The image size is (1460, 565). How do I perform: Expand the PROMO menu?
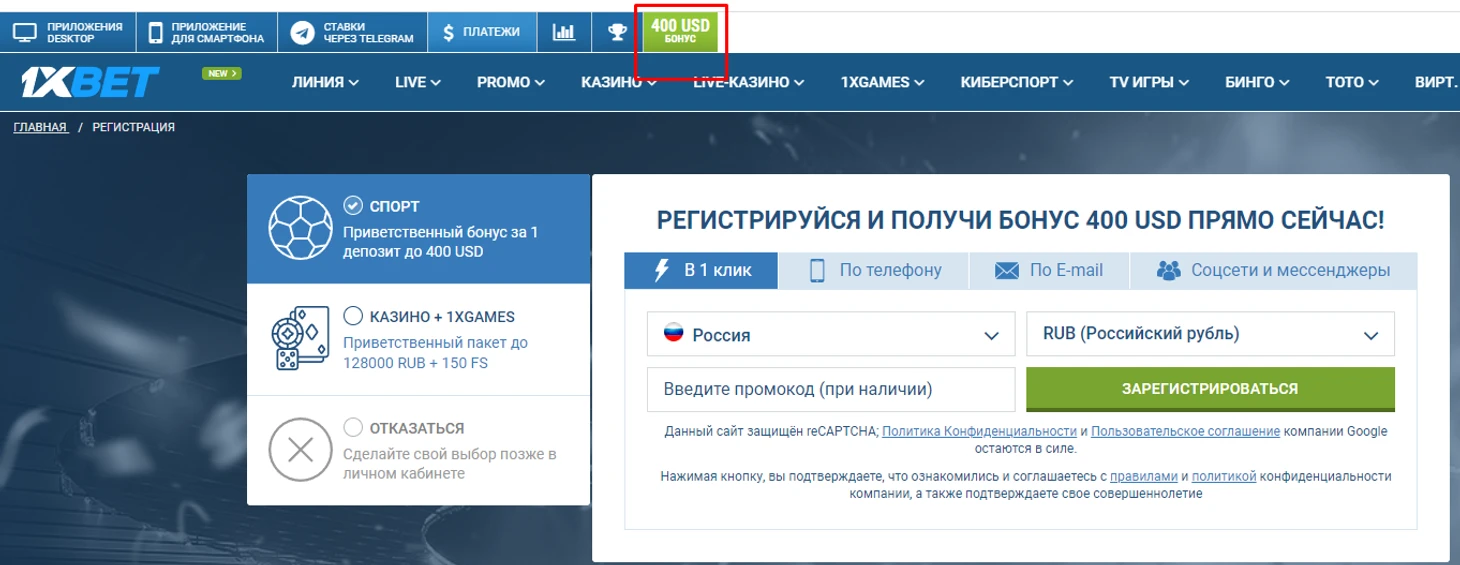tap(511, 83)
